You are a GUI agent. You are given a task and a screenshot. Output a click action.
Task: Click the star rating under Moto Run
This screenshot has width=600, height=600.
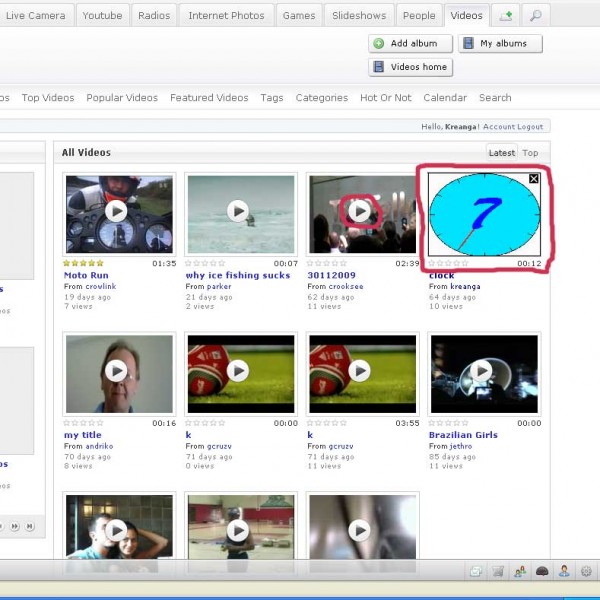[x=83, y=263]
